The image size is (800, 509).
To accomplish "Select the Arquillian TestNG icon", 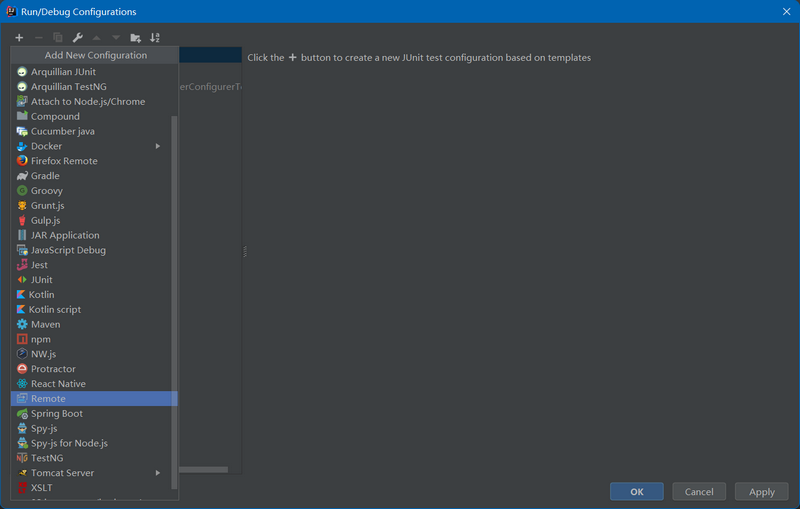I will pos(22,87).
